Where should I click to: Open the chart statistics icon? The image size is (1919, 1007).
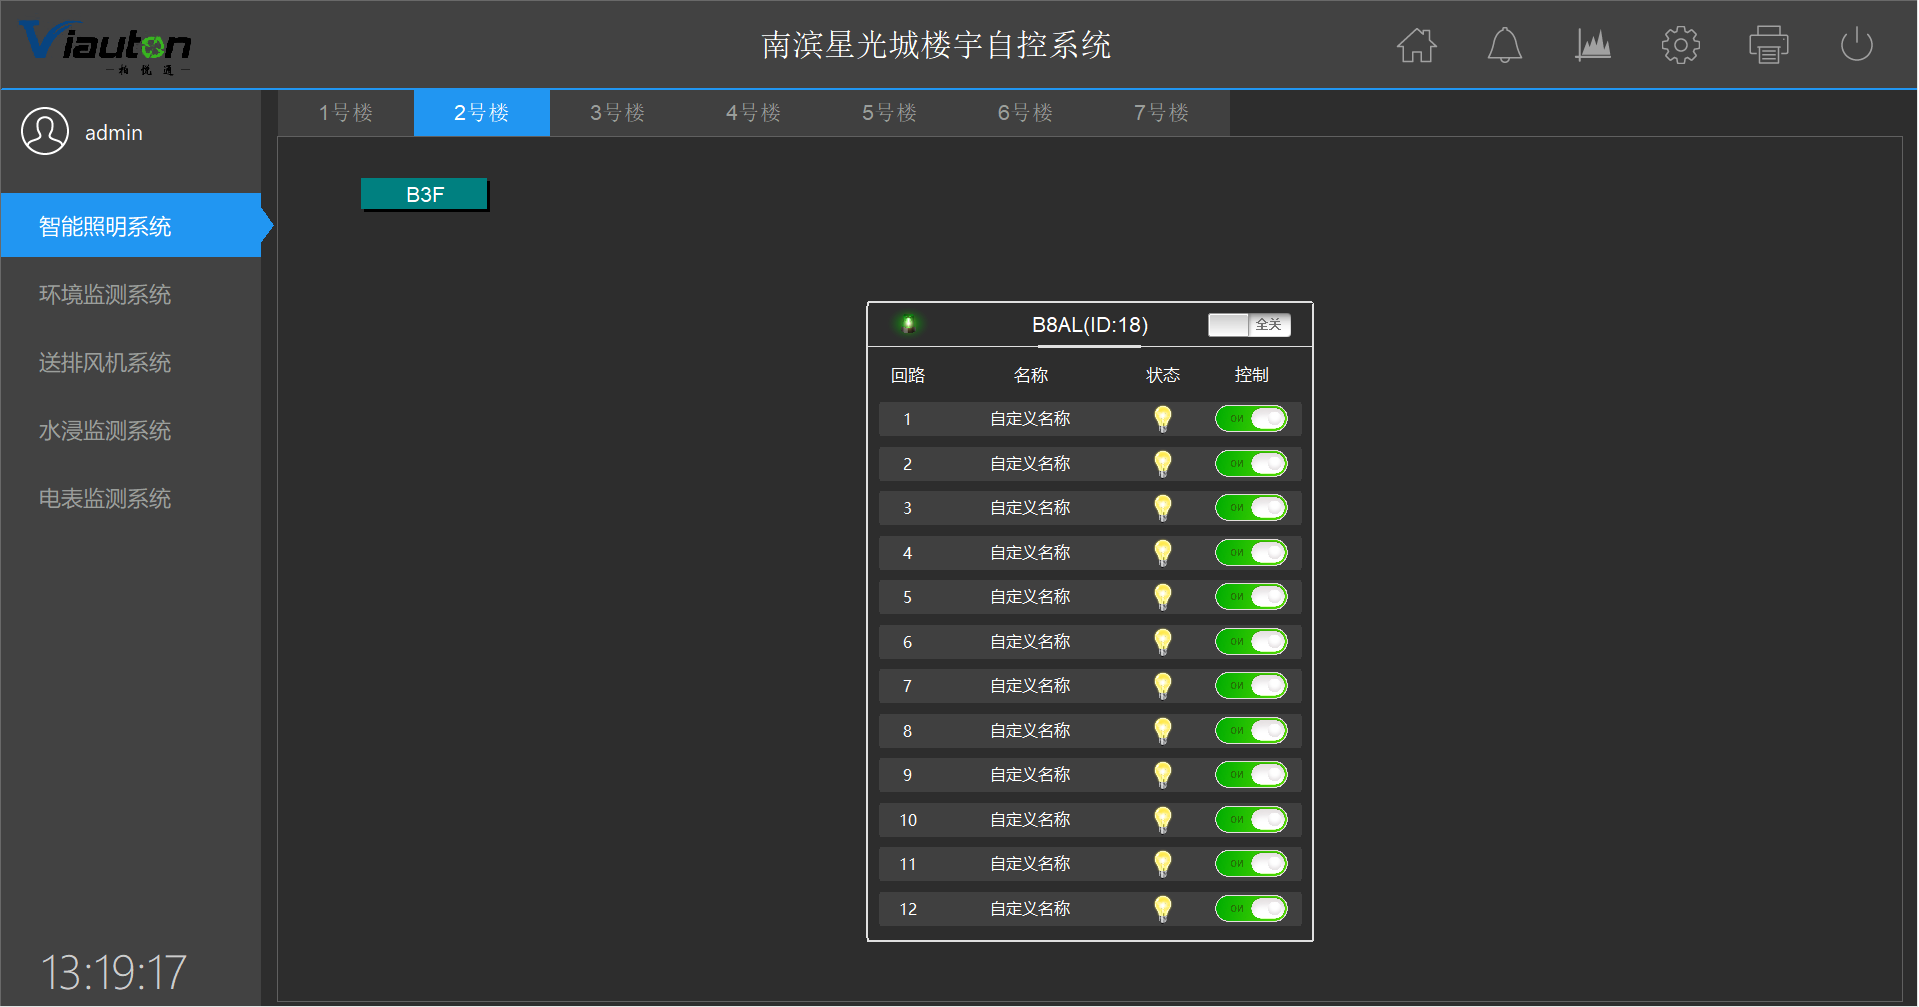pyautogui.click(x=1592, y=45)
